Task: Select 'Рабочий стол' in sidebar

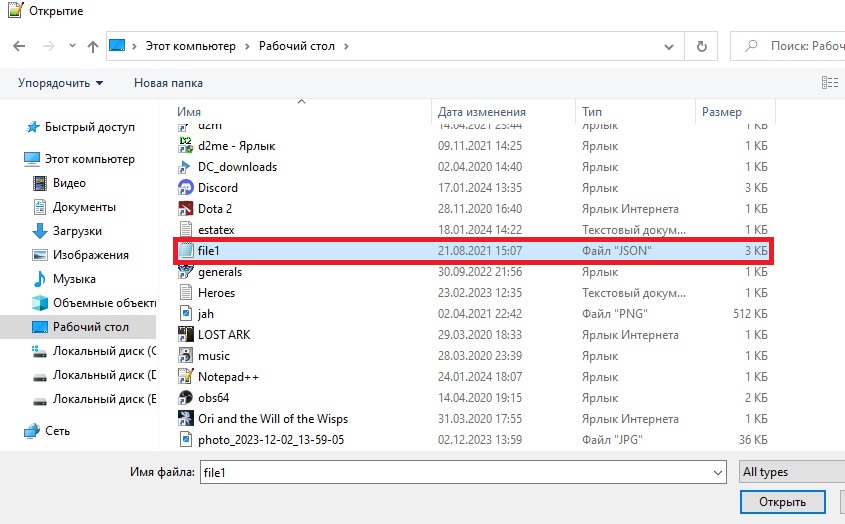Action: pyautogui.click(x=91, y=327)
